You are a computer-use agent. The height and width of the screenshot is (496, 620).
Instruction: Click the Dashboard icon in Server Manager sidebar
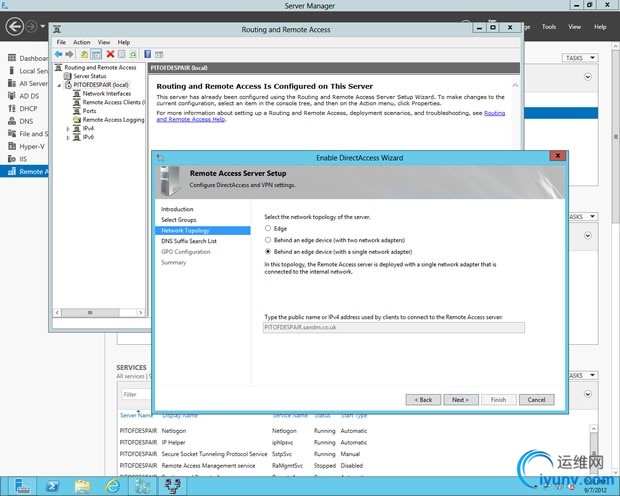(x=12, y=58)
